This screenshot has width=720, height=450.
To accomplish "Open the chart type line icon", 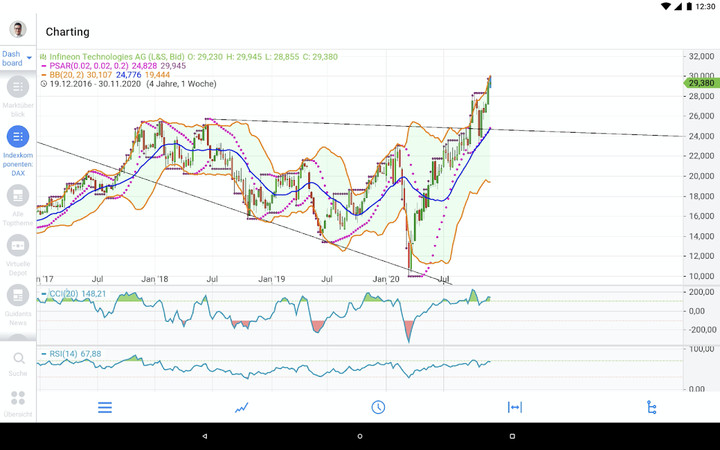I will 242,407.
